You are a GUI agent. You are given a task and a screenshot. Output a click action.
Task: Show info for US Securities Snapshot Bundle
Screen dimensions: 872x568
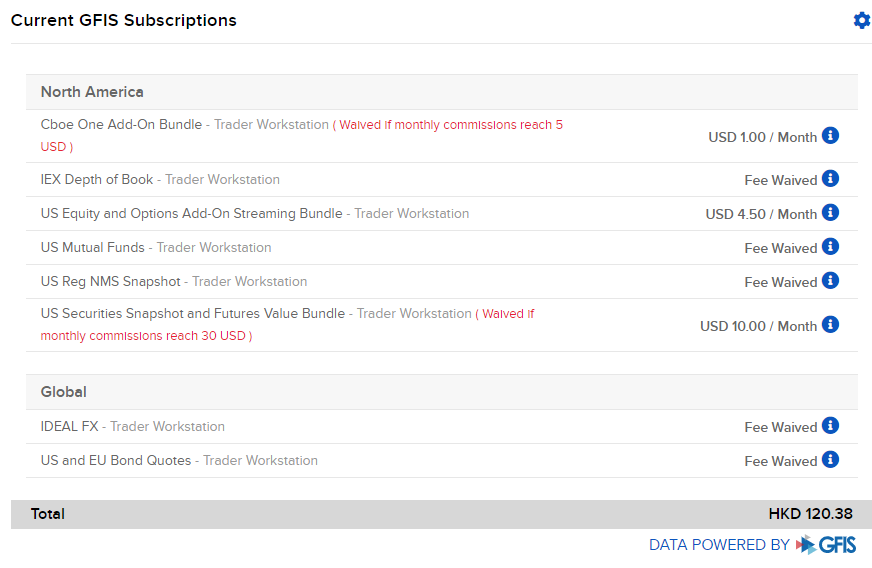pyautogui.click(x=830, y=325)
